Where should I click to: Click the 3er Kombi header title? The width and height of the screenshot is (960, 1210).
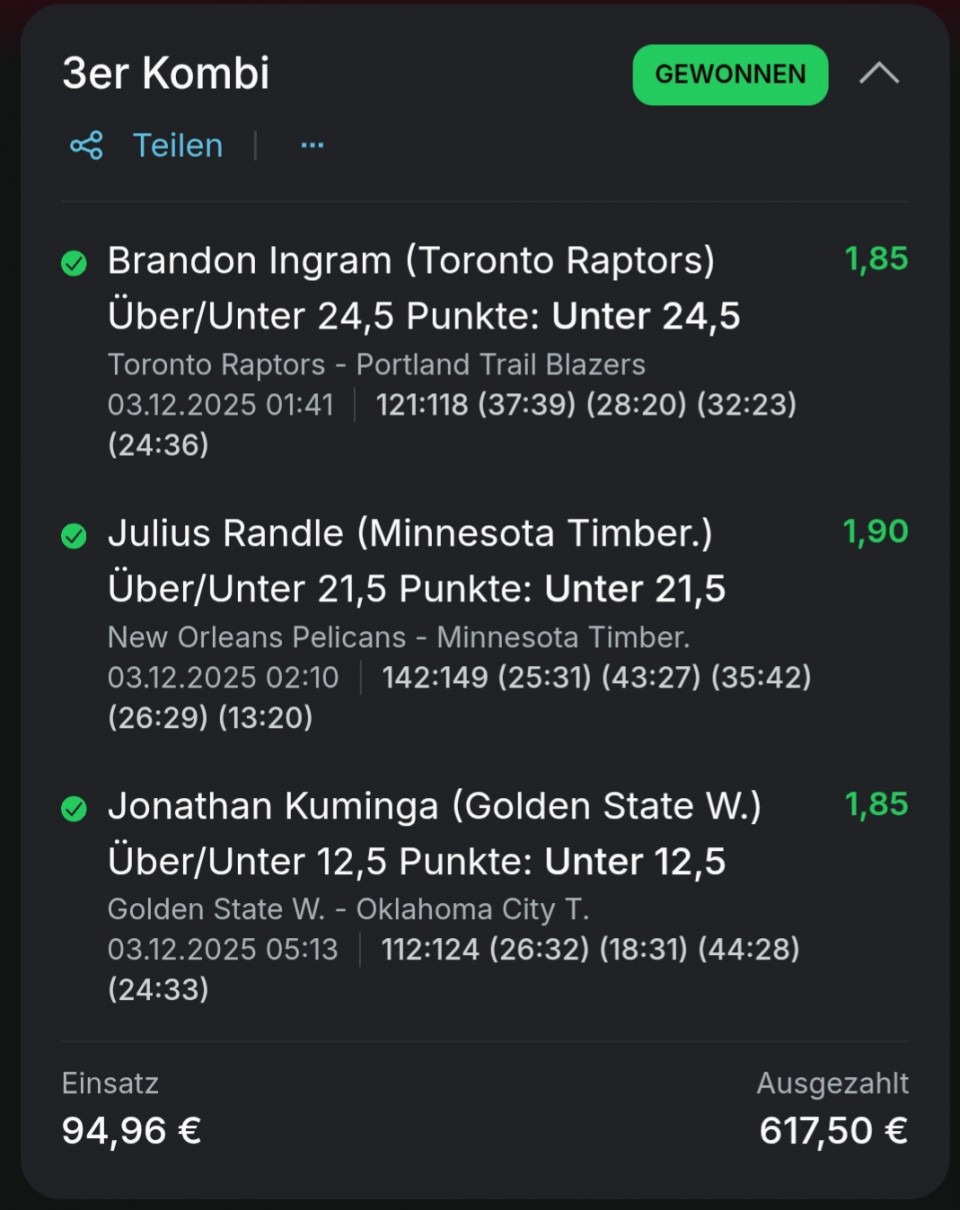(x=166, y=74)
